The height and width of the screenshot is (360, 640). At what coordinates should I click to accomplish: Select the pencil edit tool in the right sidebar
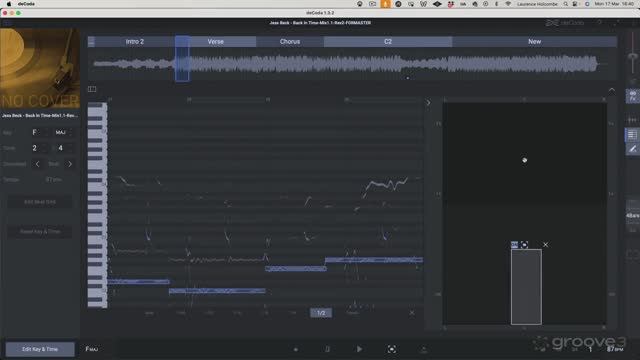click(632, 149)
